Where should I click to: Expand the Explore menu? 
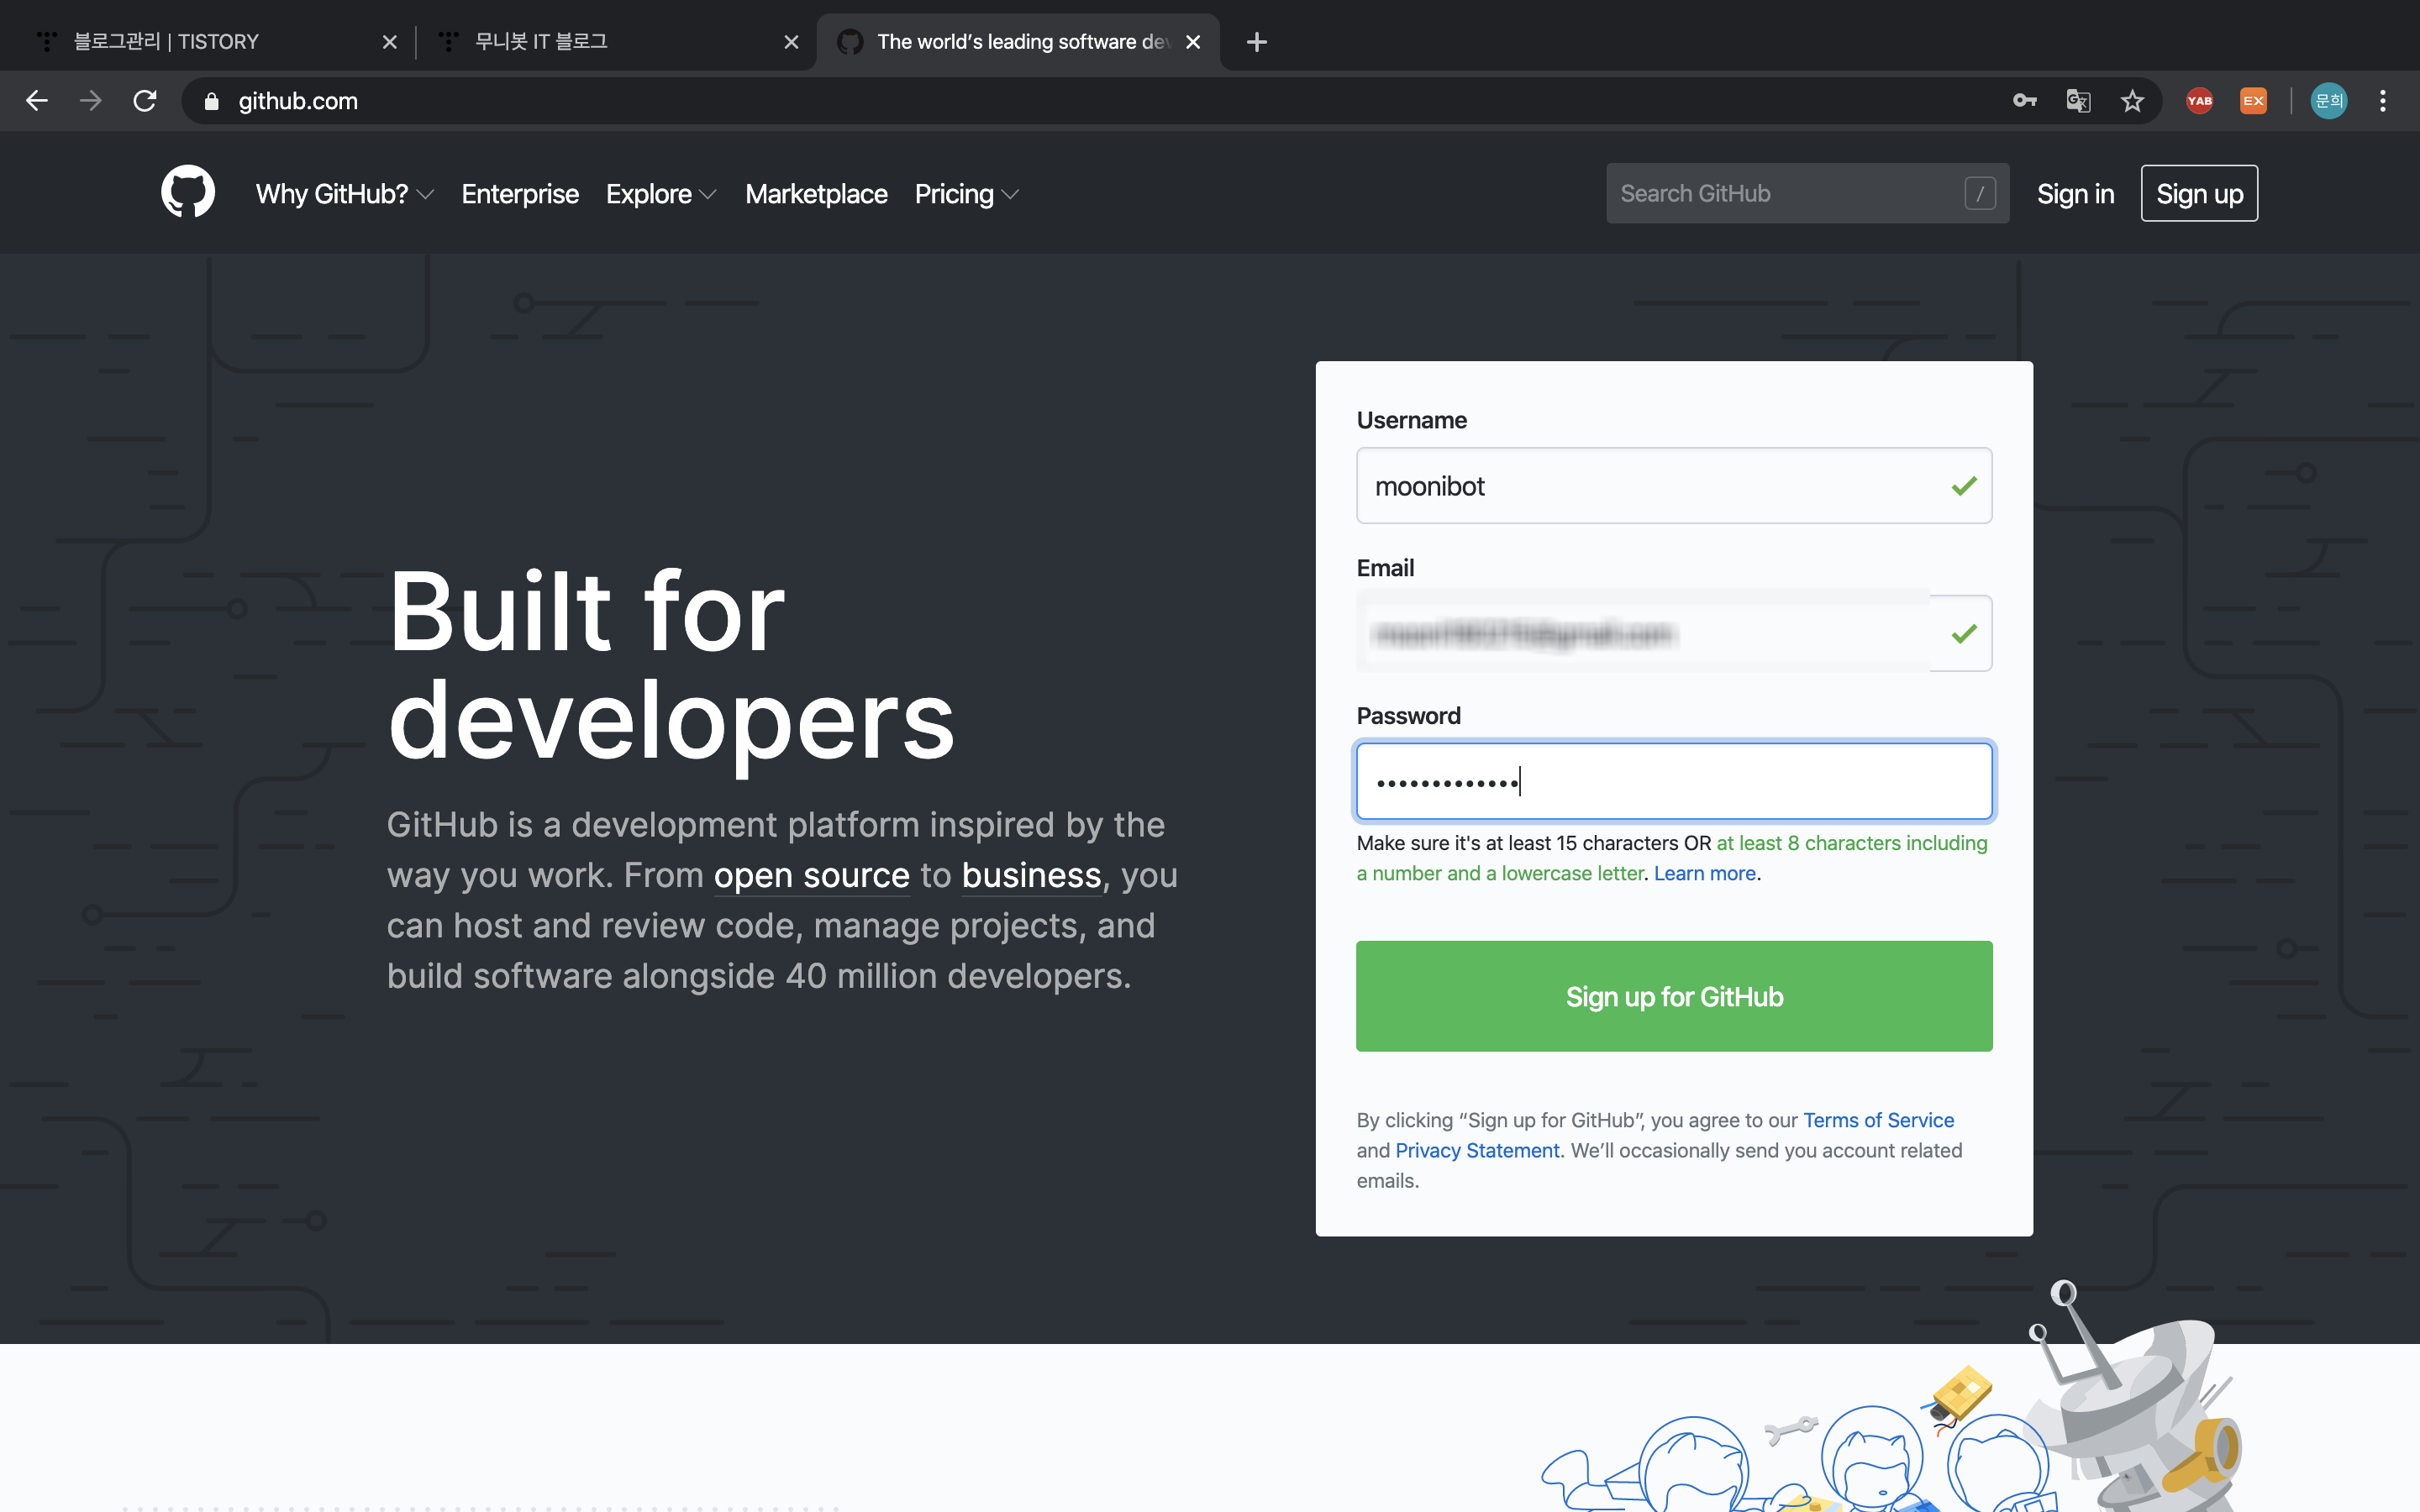tap(660, 194)
